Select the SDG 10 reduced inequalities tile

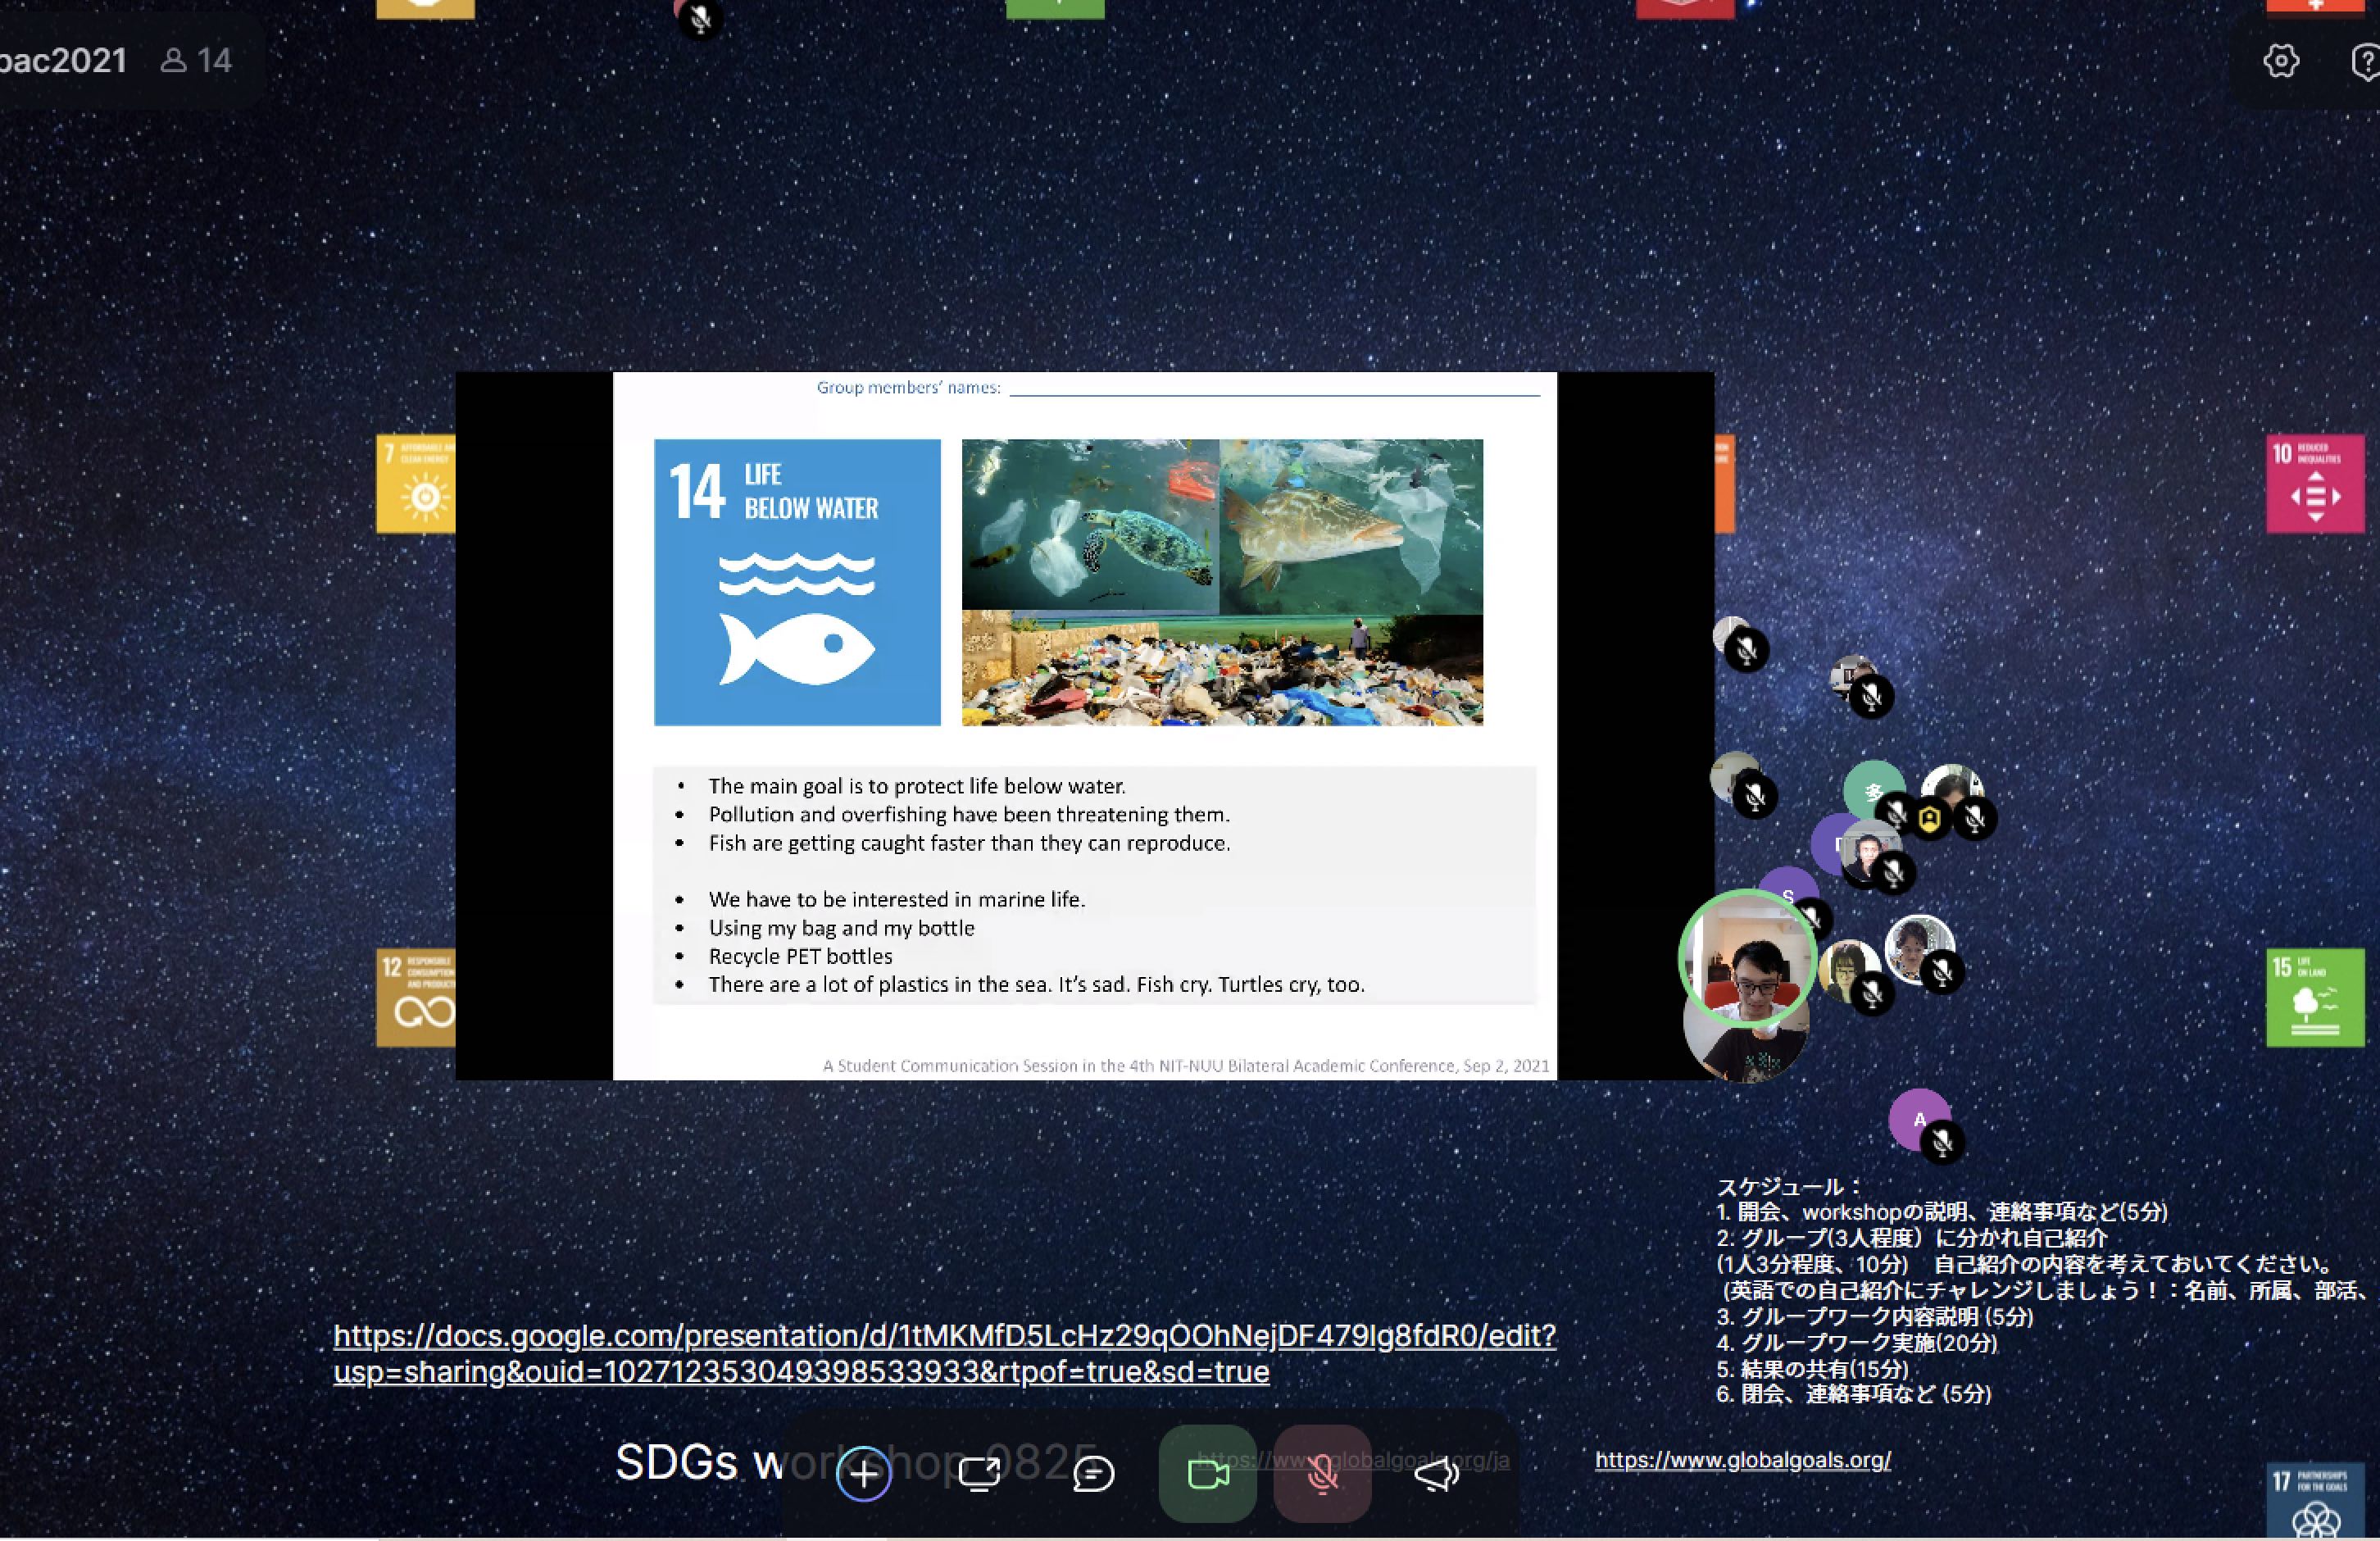point(2315,483)
